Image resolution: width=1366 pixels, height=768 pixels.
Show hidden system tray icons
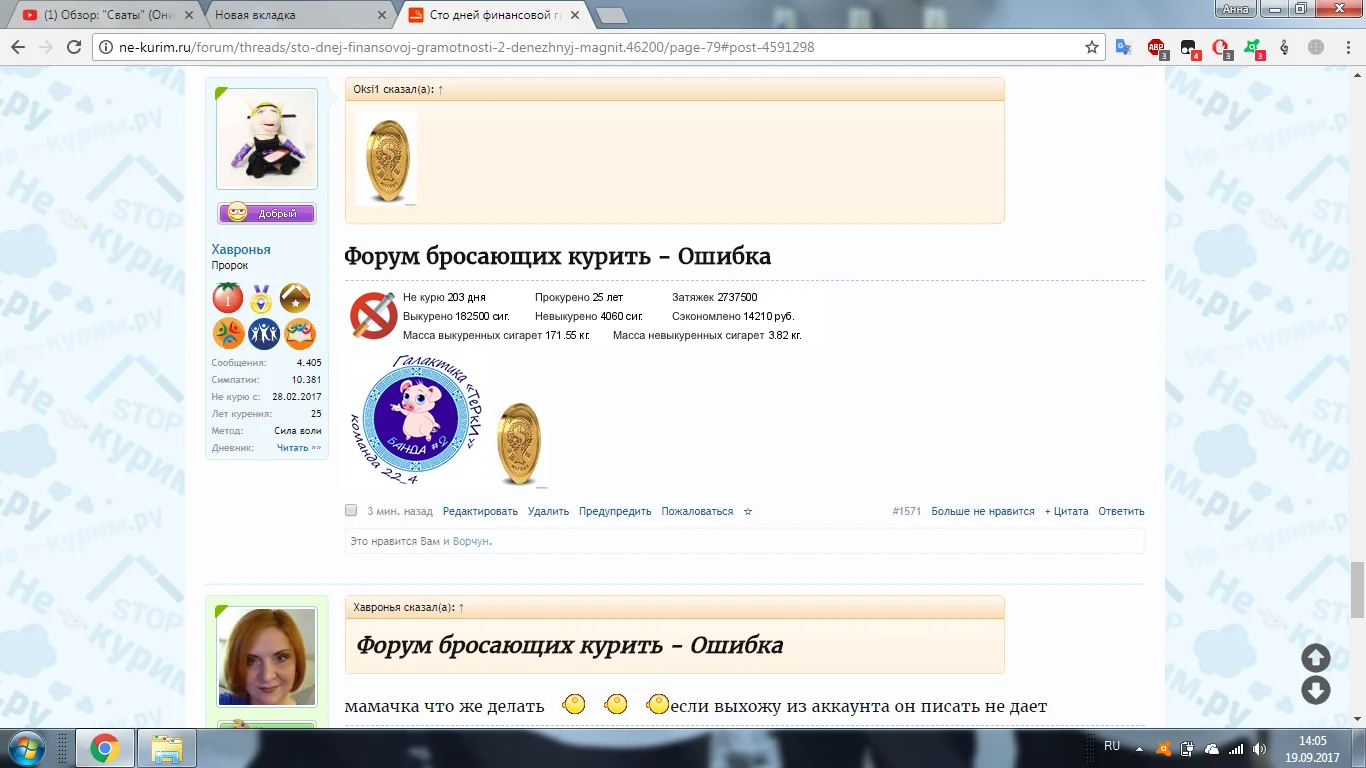click(x=1139, y=749)
